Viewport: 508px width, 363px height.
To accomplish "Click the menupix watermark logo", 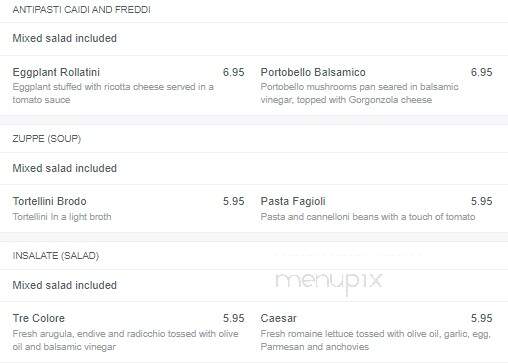I will coord(329,281).
